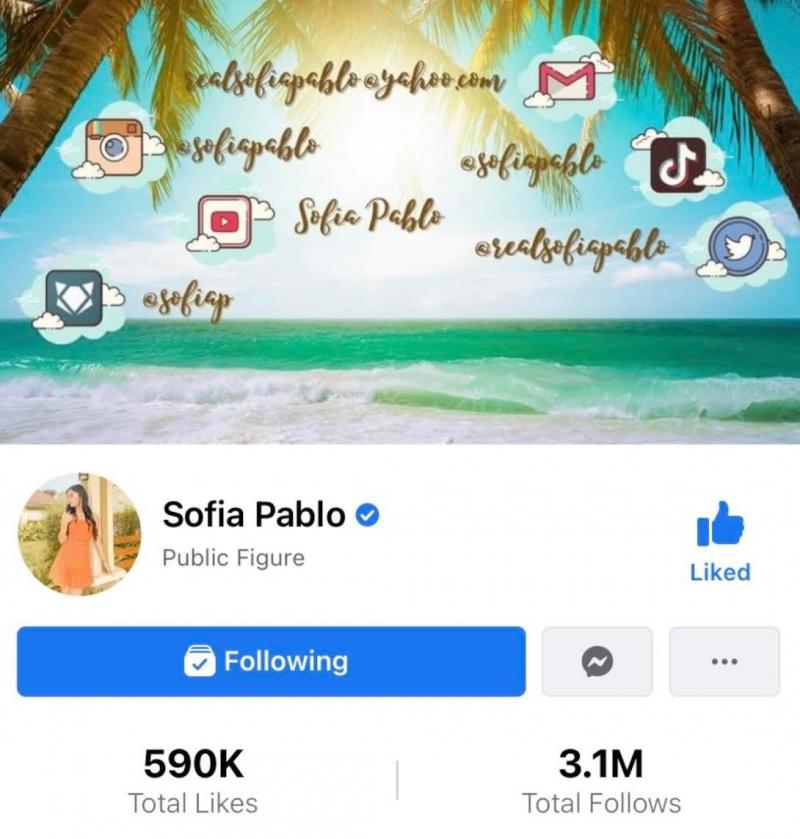Click the realsofiapablo@yahoo.com email text

[x=345, y=81]
